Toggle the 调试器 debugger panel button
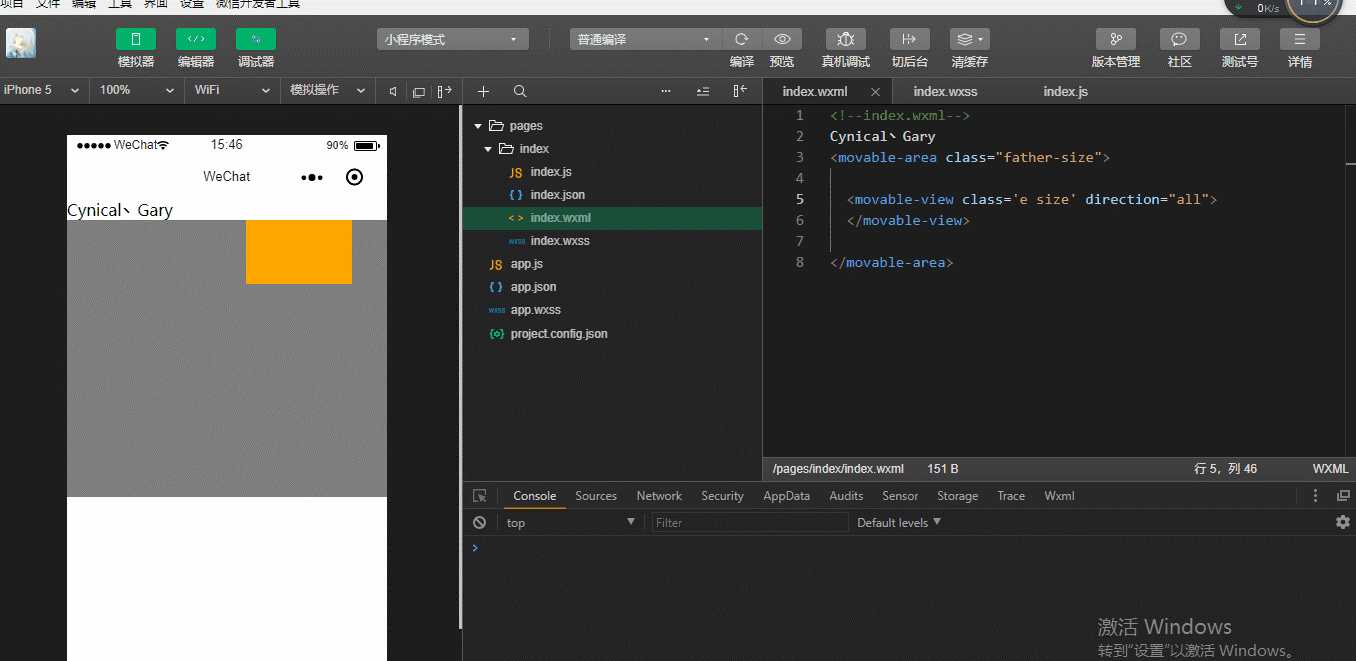Image resolution: width=1356 pixels, height=661 pixels. coord(256,39)
